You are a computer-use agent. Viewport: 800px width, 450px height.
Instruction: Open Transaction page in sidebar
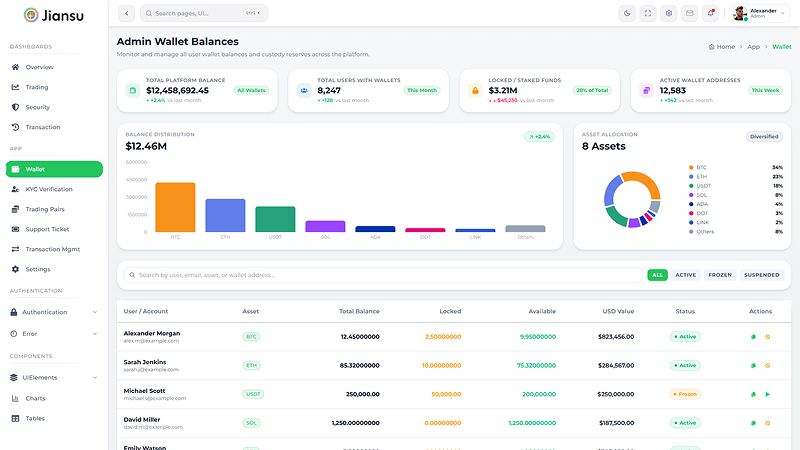(x=54, y=127)
